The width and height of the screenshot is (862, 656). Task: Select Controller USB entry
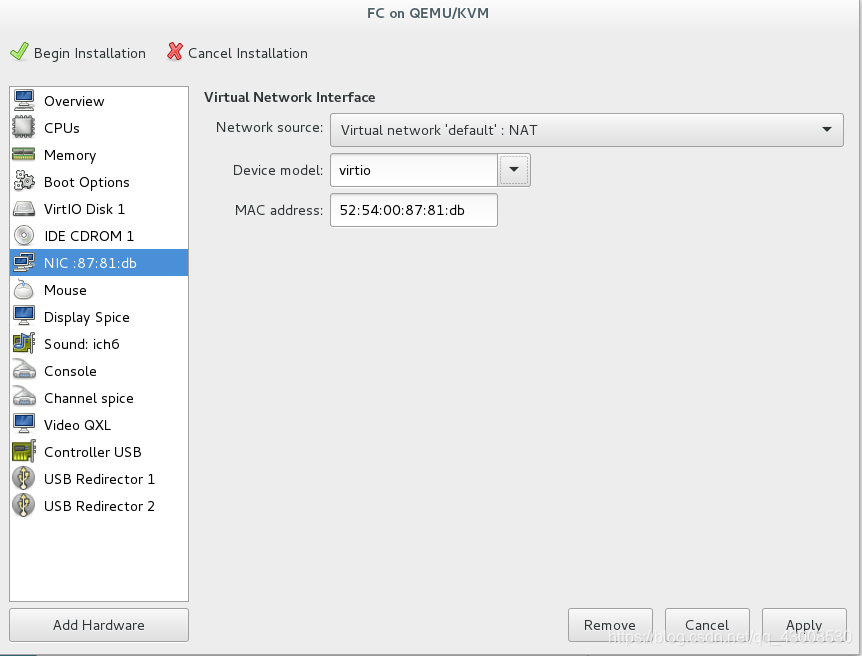99,451
